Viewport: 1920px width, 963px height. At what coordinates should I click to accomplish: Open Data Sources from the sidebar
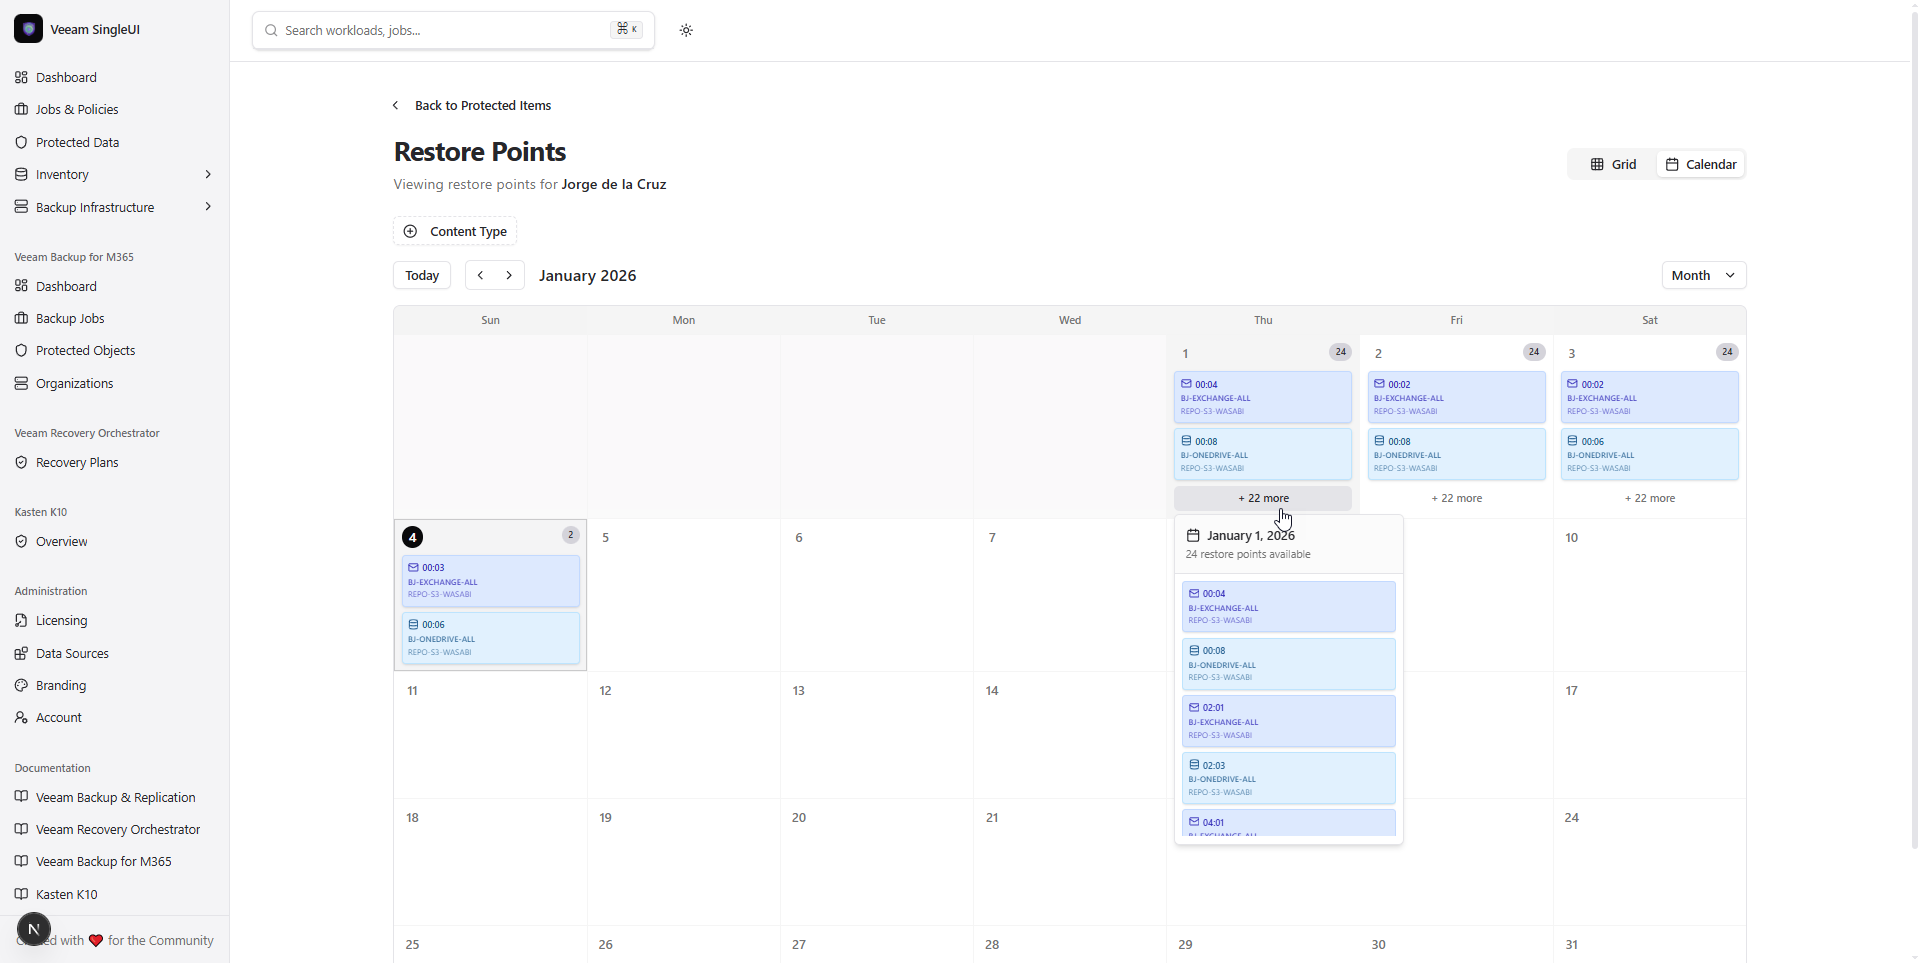(21, 653)
